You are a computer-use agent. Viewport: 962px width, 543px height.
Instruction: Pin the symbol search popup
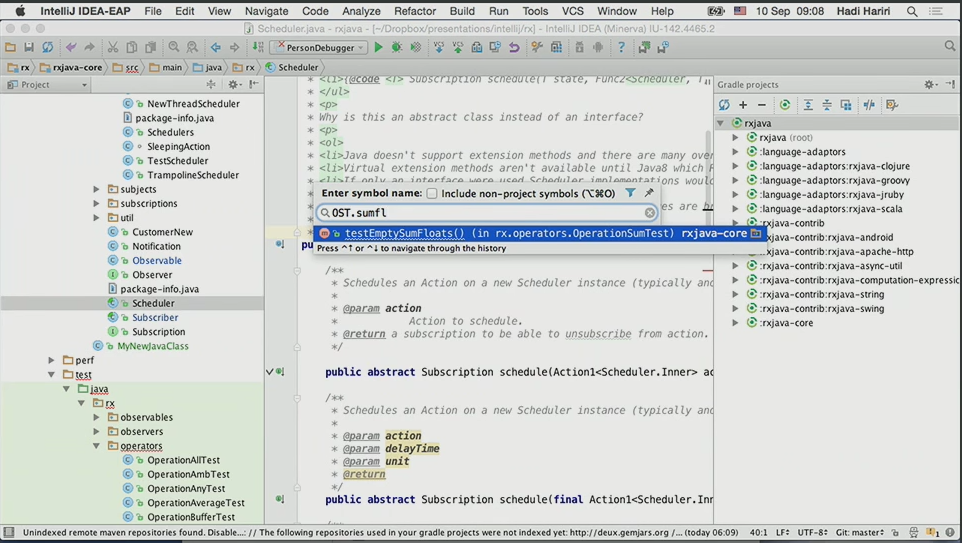649,193
